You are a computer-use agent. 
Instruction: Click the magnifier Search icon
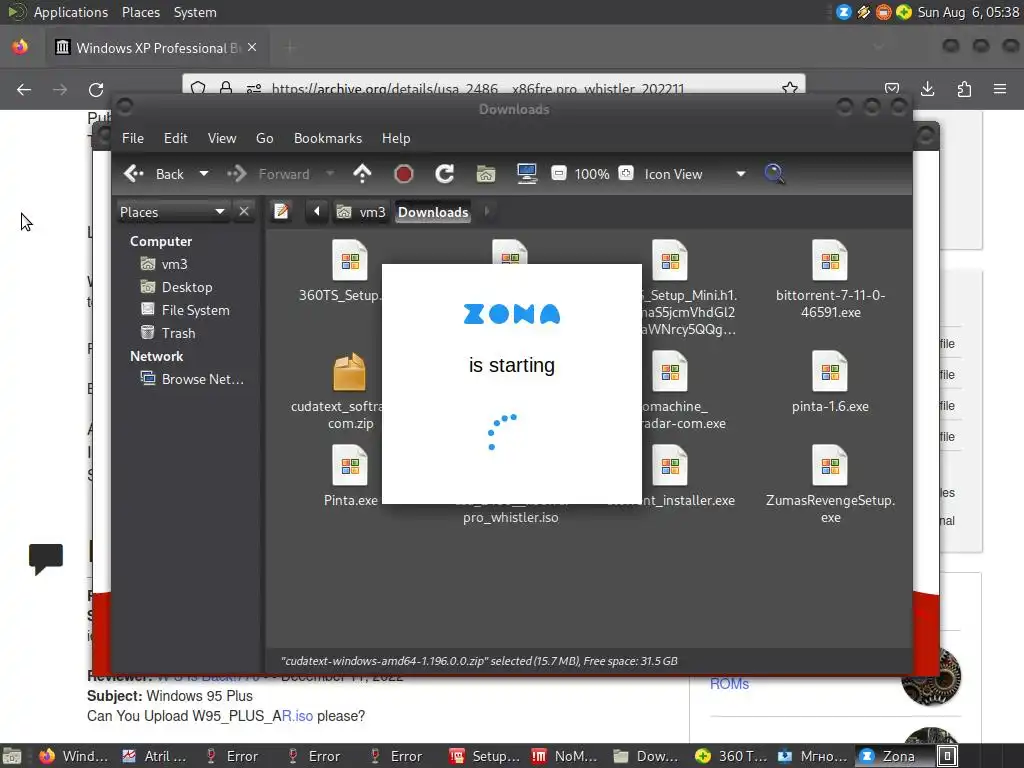click(775, 174)
